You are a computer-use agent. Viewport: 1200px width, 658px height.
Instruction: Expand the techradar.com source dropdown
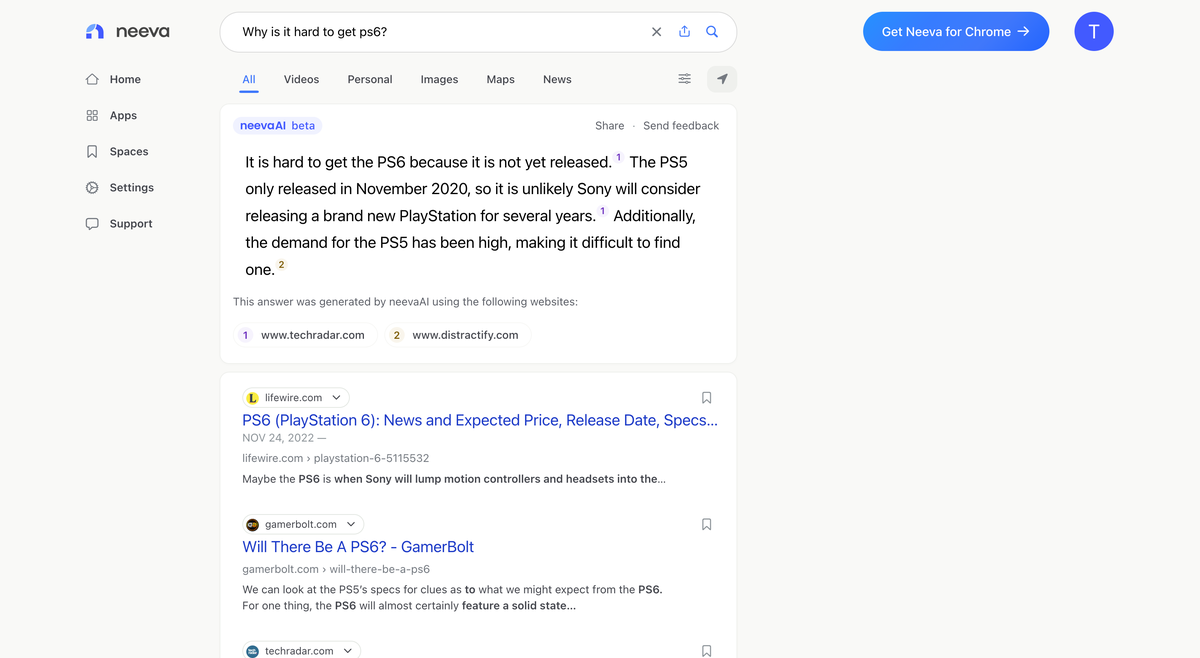348,651
